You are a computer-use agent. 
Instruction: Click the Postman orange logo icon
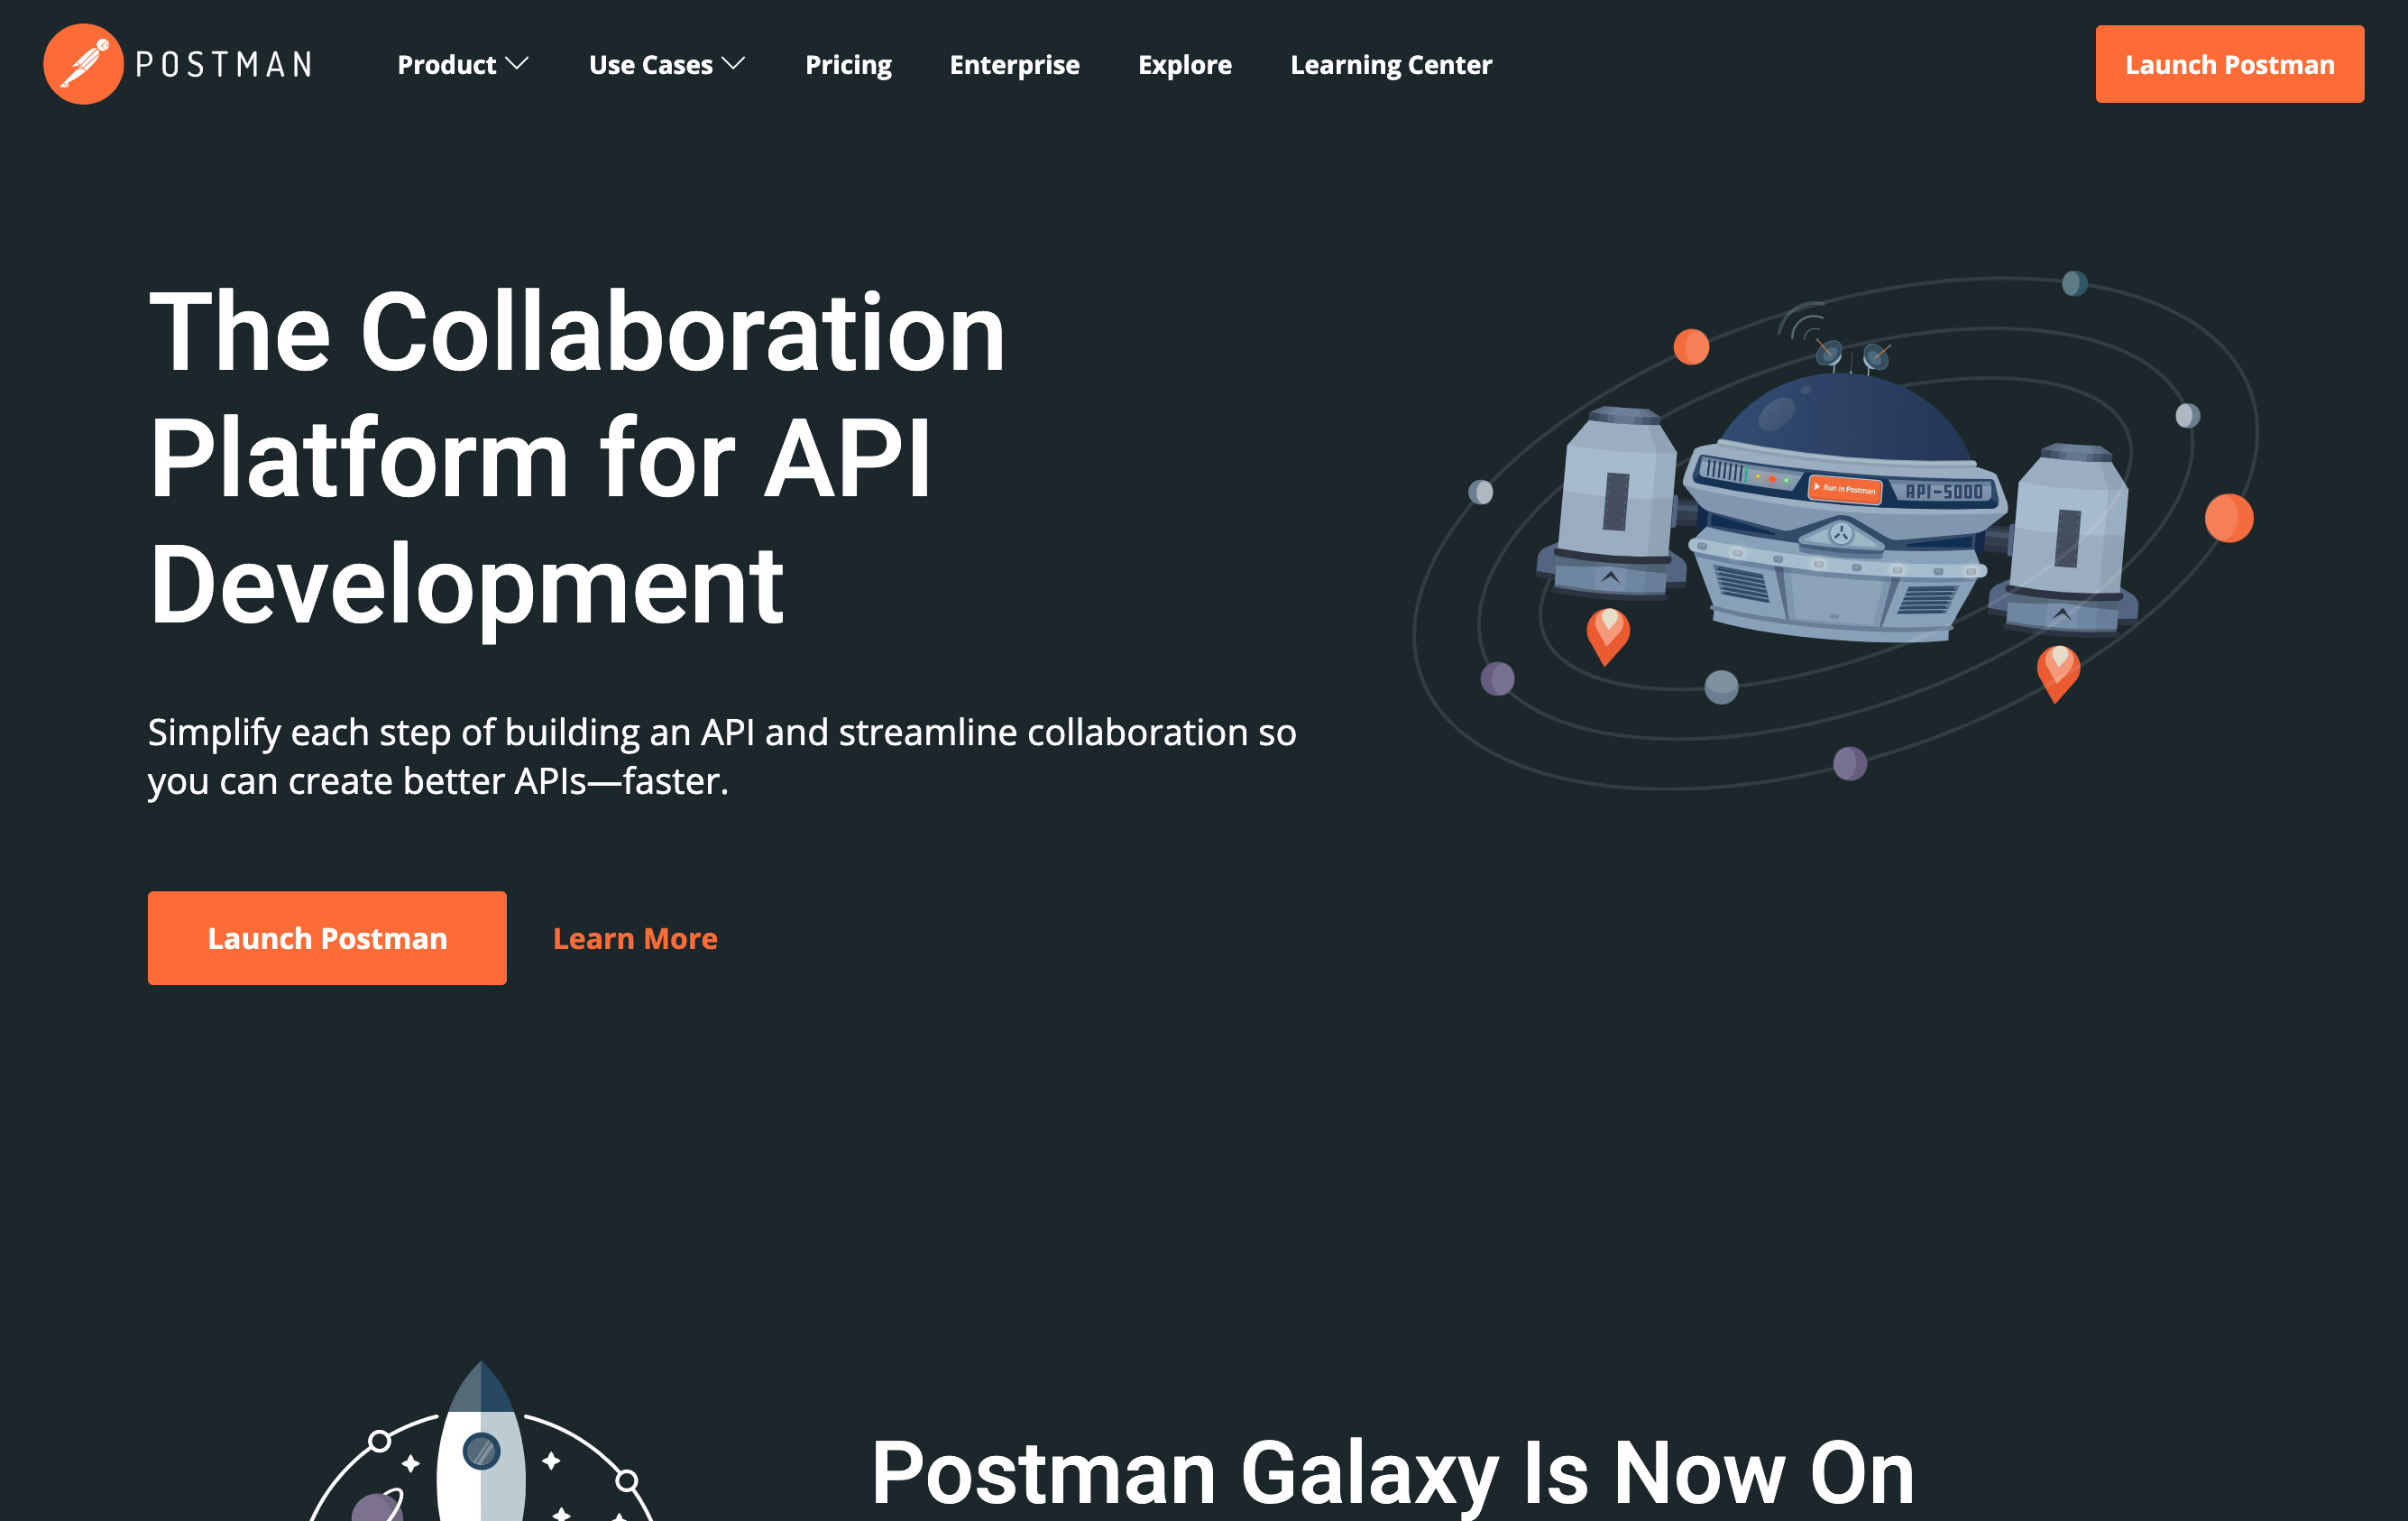83,64
